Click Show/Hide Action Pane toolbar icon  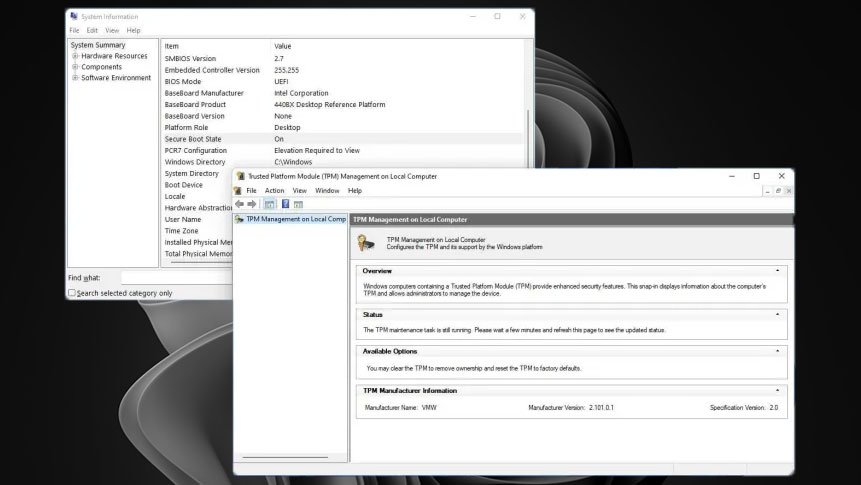(x=298, y=204)
